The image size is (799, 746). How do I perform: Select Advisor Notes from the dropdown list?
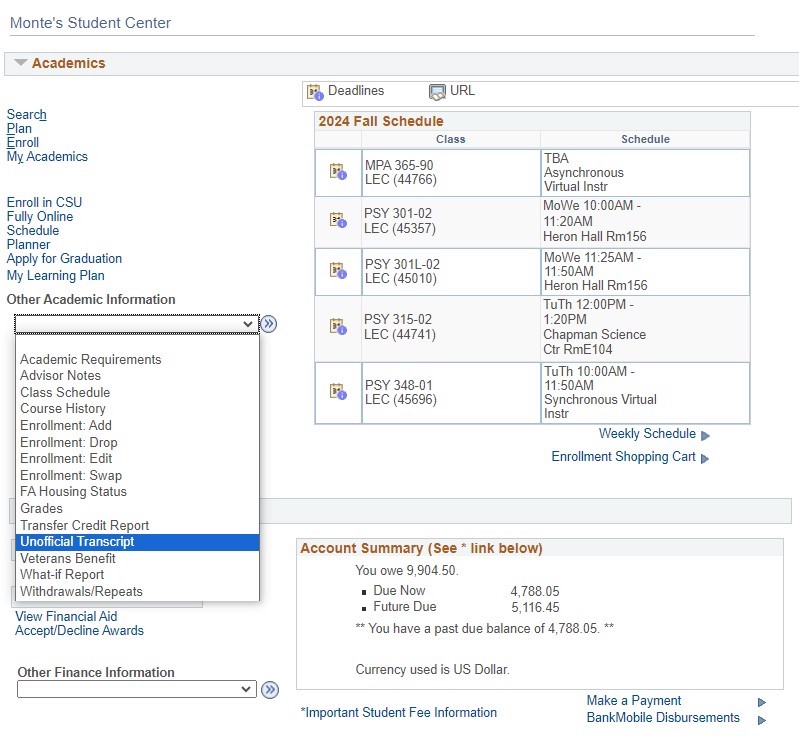pos(137,376)
